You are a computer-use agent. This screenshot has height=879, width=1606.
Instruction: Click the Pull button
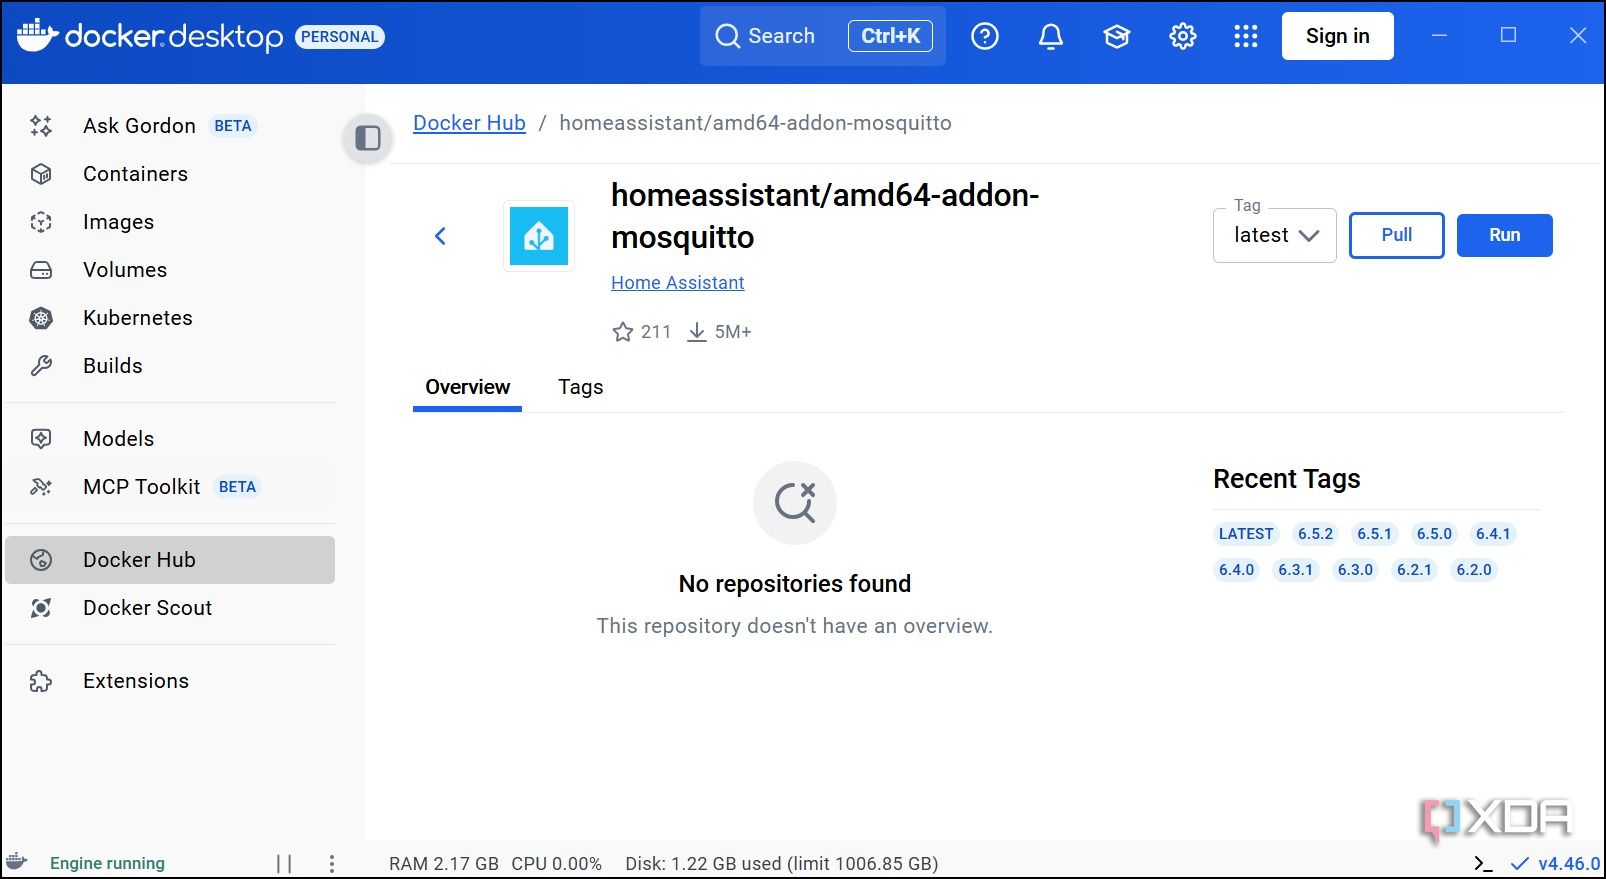point(1397,235)
